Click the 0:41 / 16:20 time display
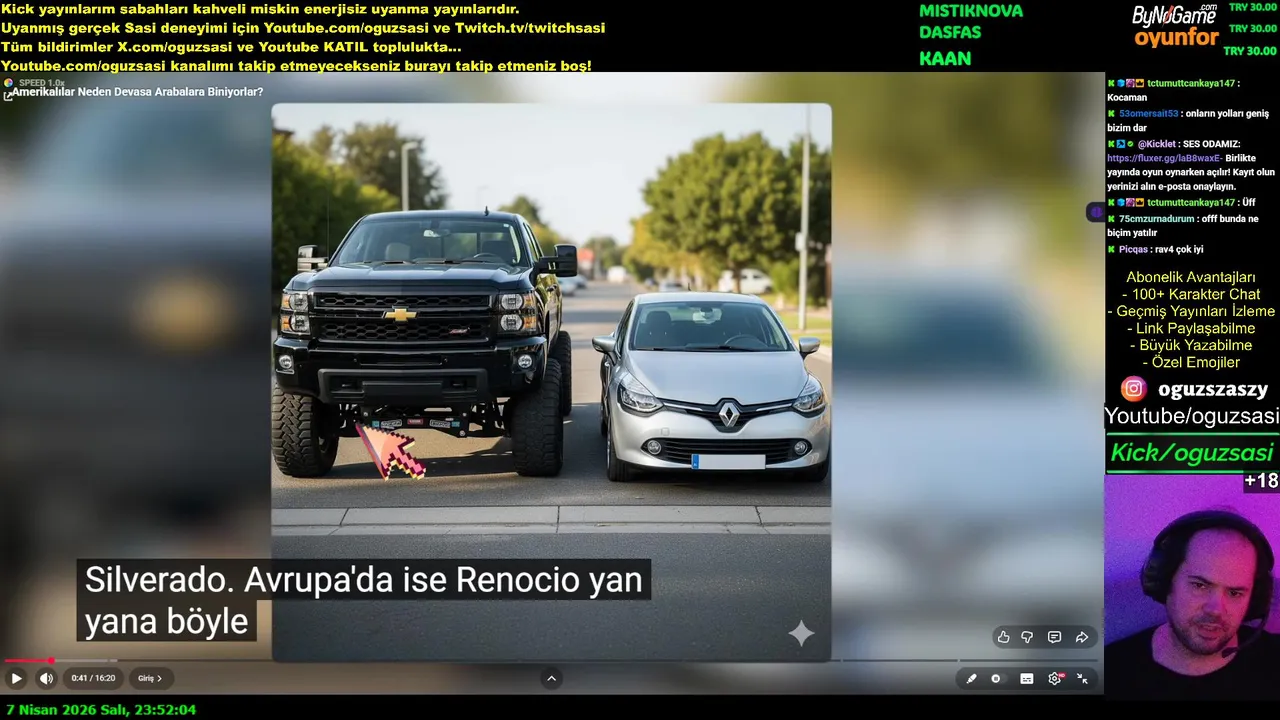Viewport: 1280px width, 720px height. [x=93, y=678]
